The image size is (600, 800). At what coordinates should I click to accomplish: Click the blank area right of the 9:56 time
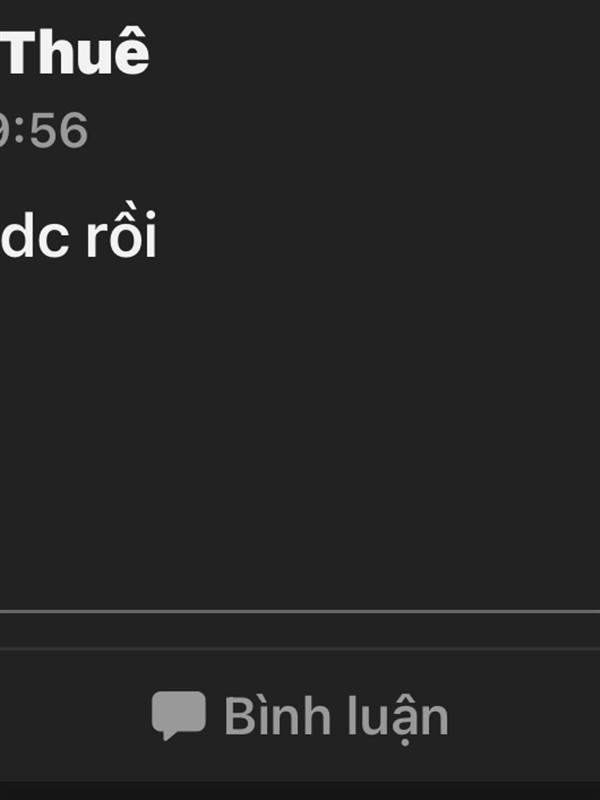click(344, 131)
